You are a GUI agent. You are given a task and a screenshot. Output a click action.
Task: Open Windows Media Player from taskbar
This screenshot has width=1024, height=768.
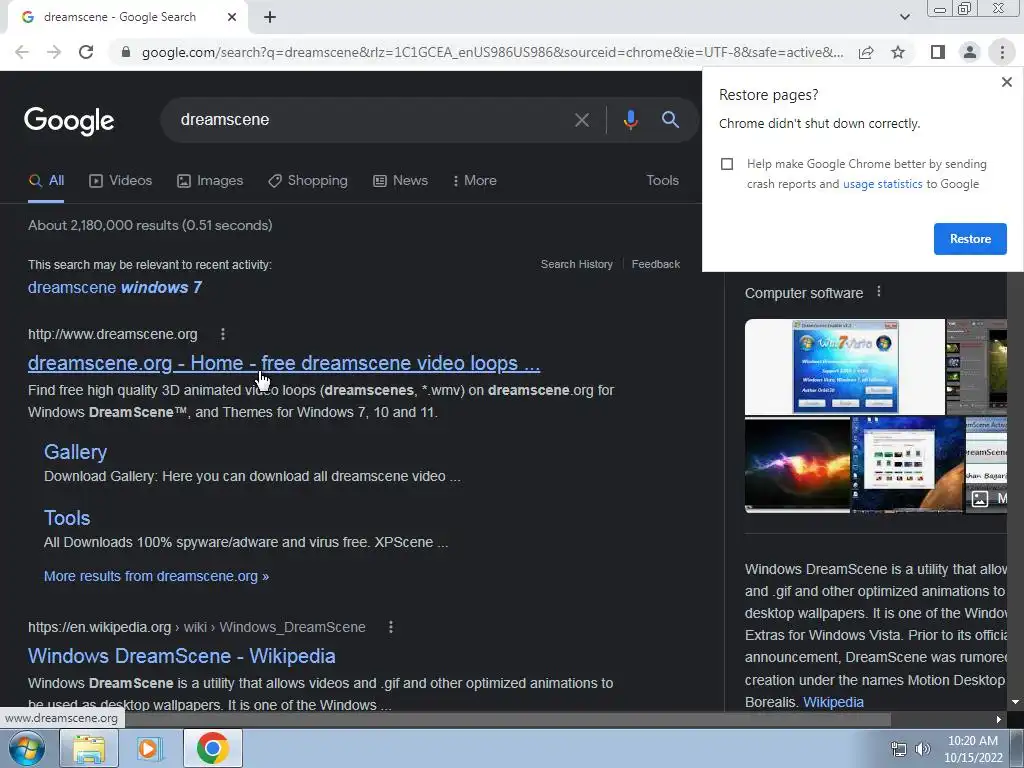pos(149,748)
